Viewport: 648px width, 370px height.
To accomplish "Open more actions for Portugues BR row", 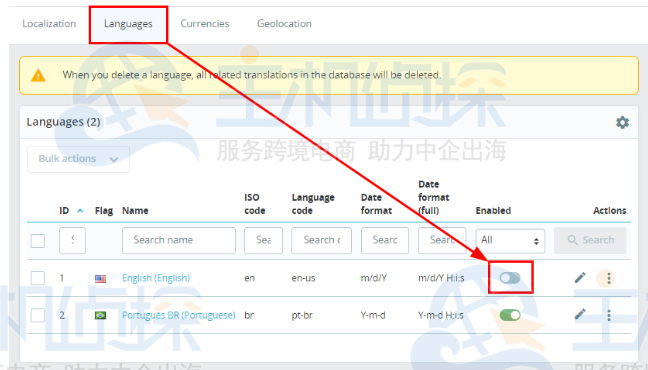I will coord(609,315).
